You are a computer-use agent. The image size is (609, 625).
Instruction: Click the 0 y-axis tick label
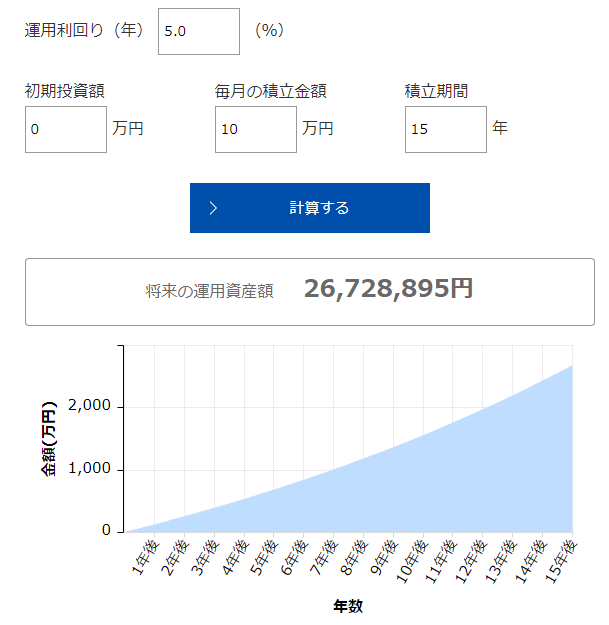(106, 530)
